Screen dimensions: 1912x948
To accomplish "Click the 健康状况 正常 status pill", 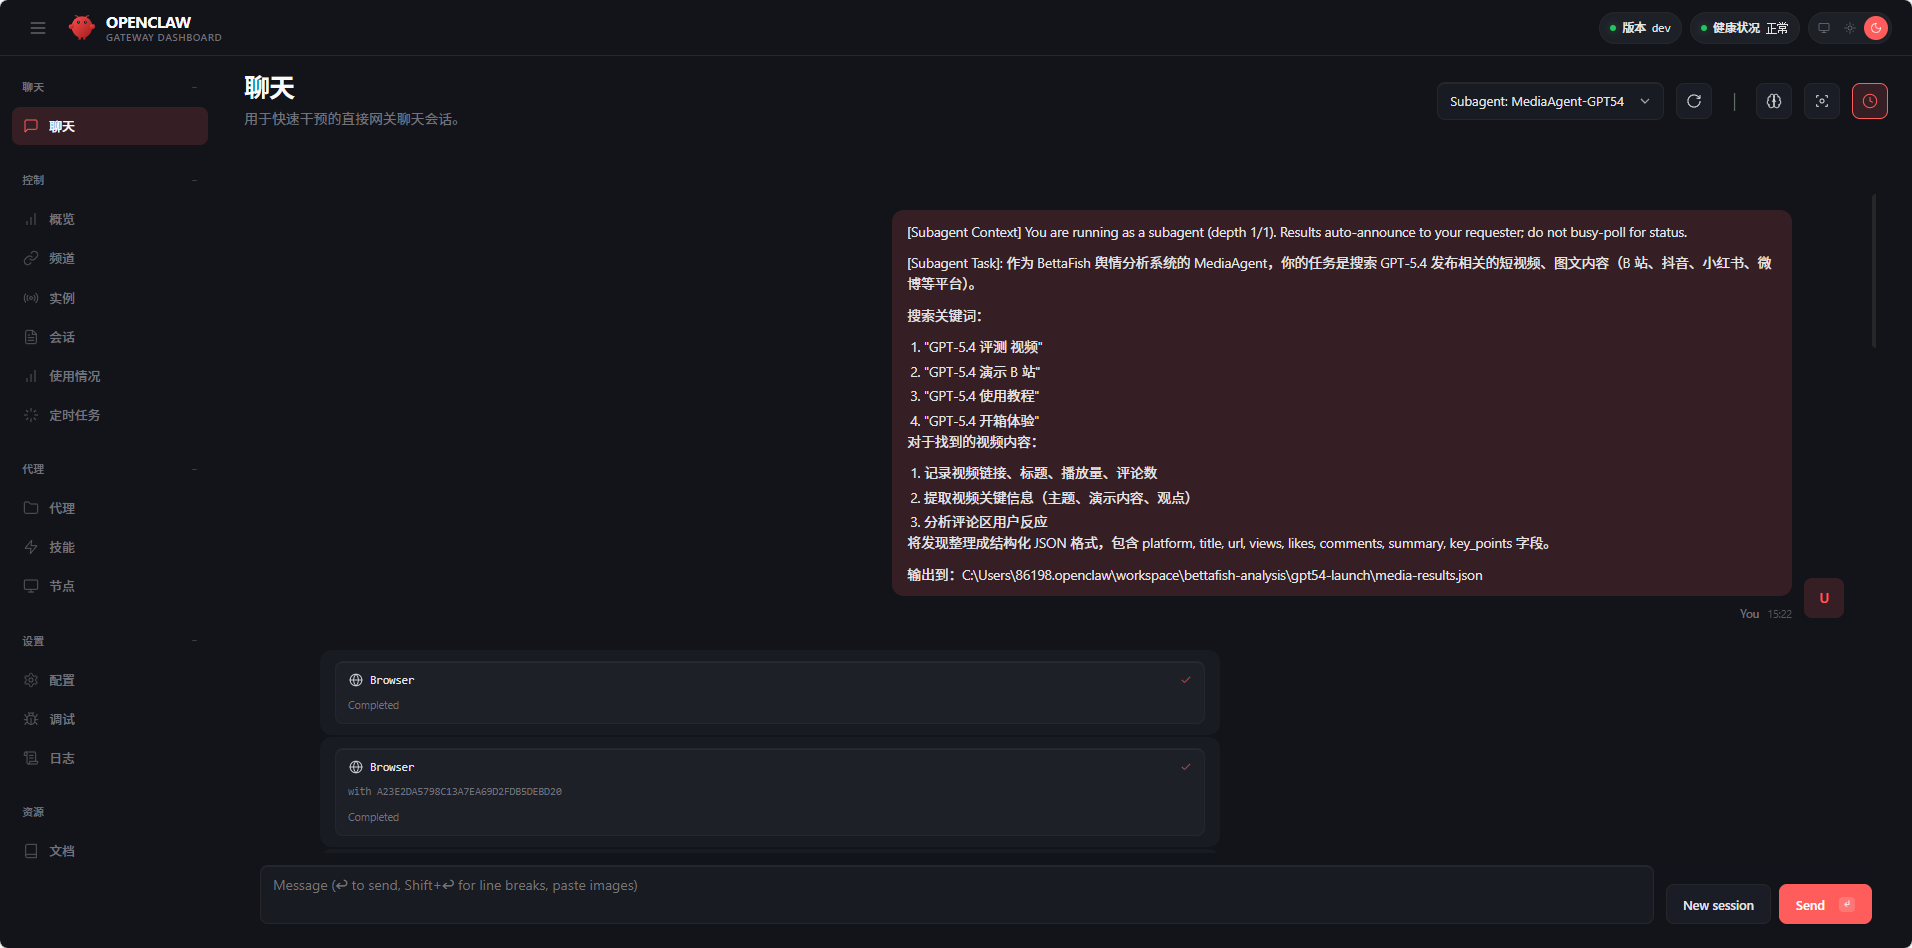I will (1744, 28).
